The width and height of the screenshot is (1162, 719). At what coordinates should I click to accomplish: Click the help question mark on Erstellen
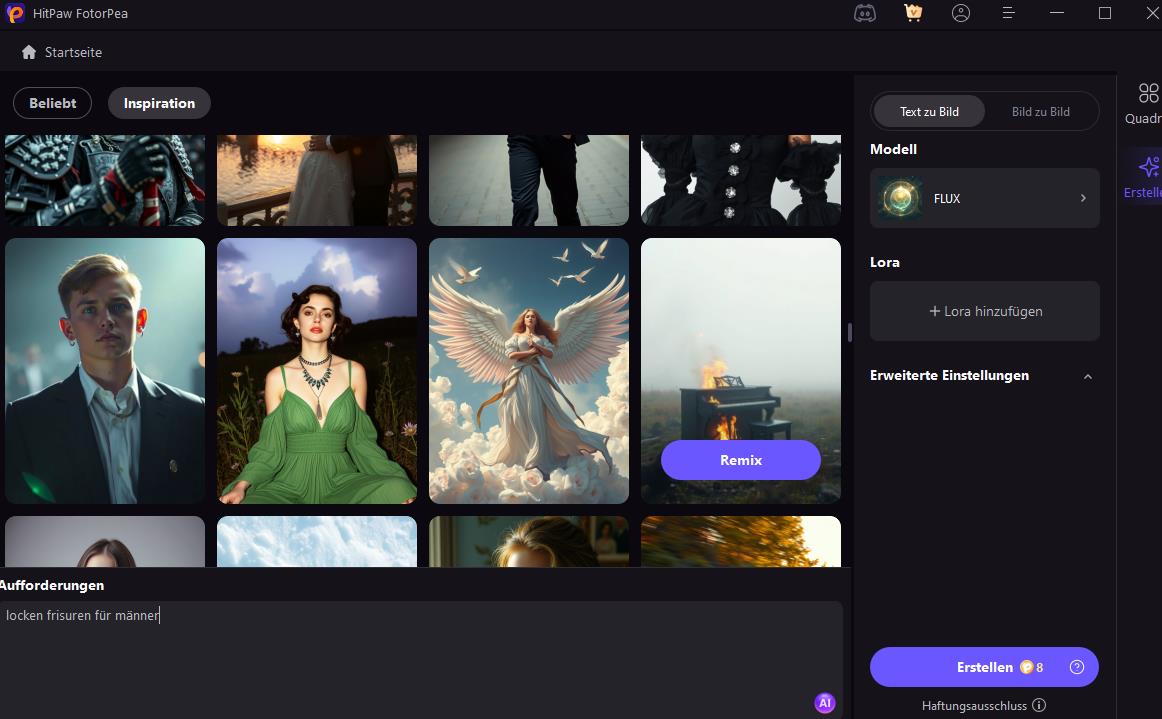[x=1077, y=667]
